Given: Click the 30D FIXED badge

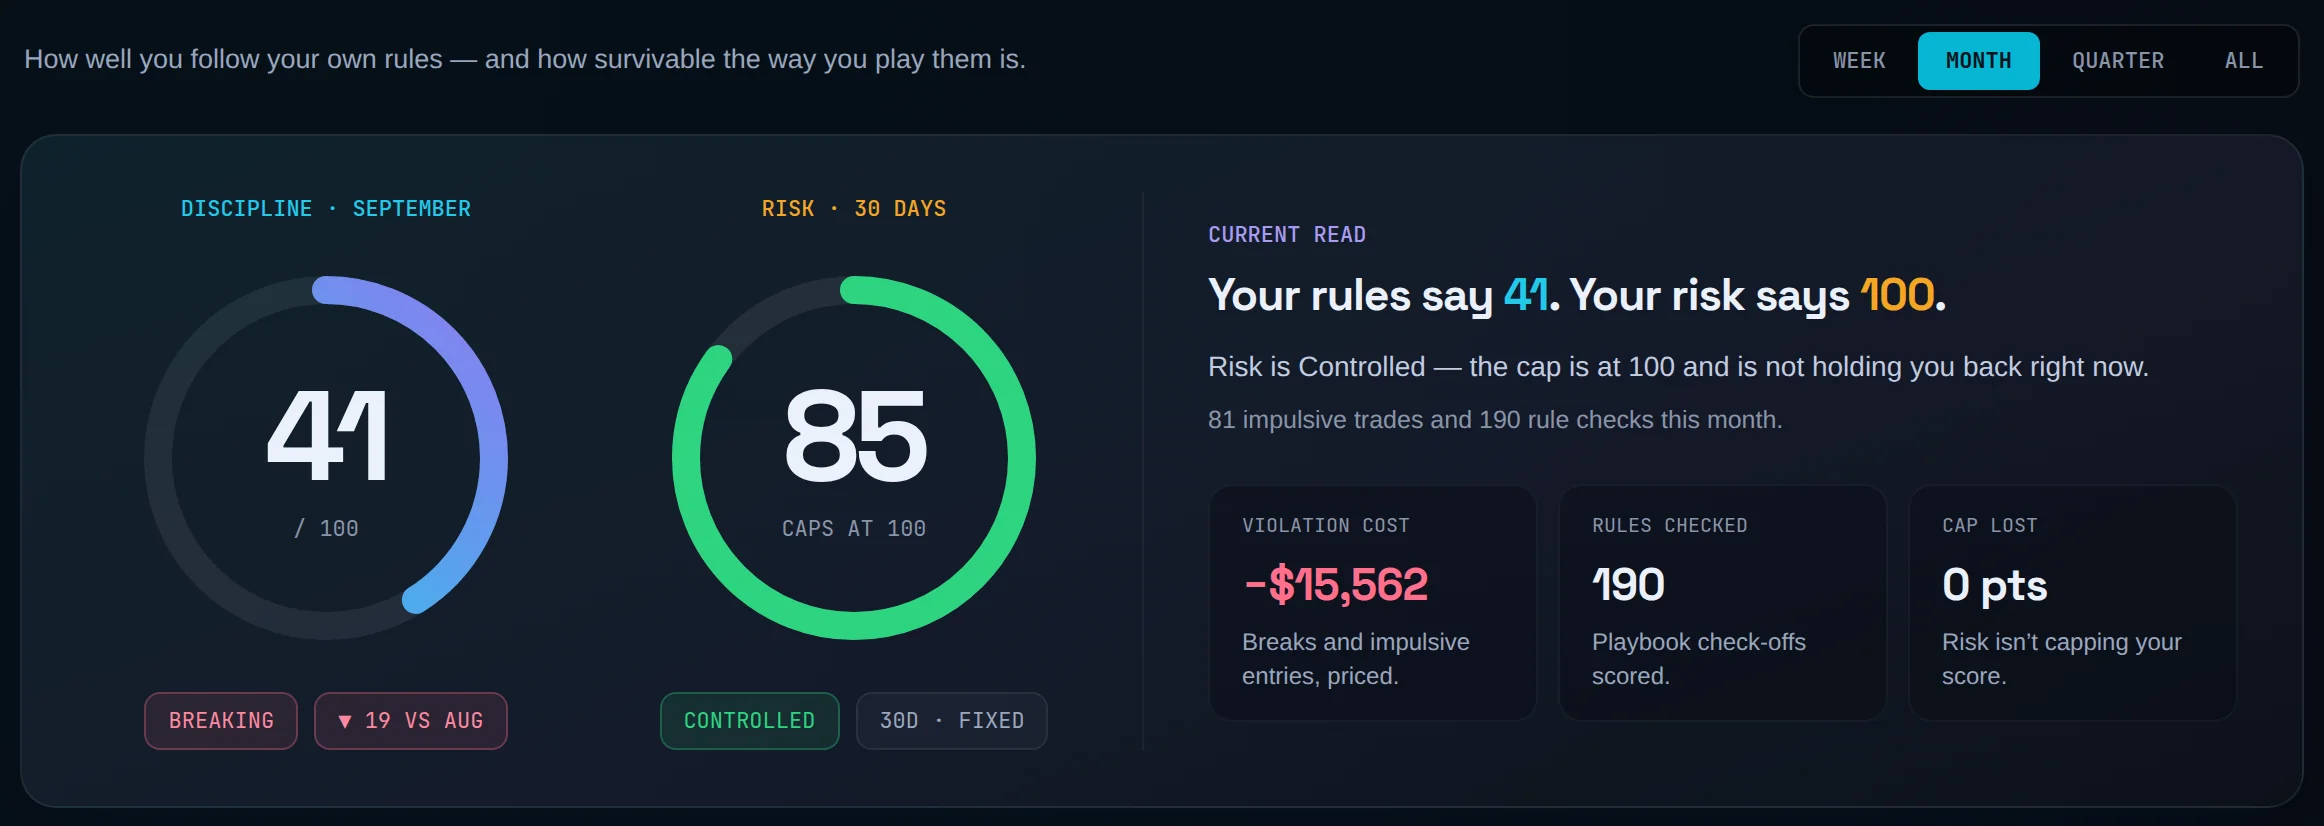Looking at the screenshot, I should [x=952, y=721].
